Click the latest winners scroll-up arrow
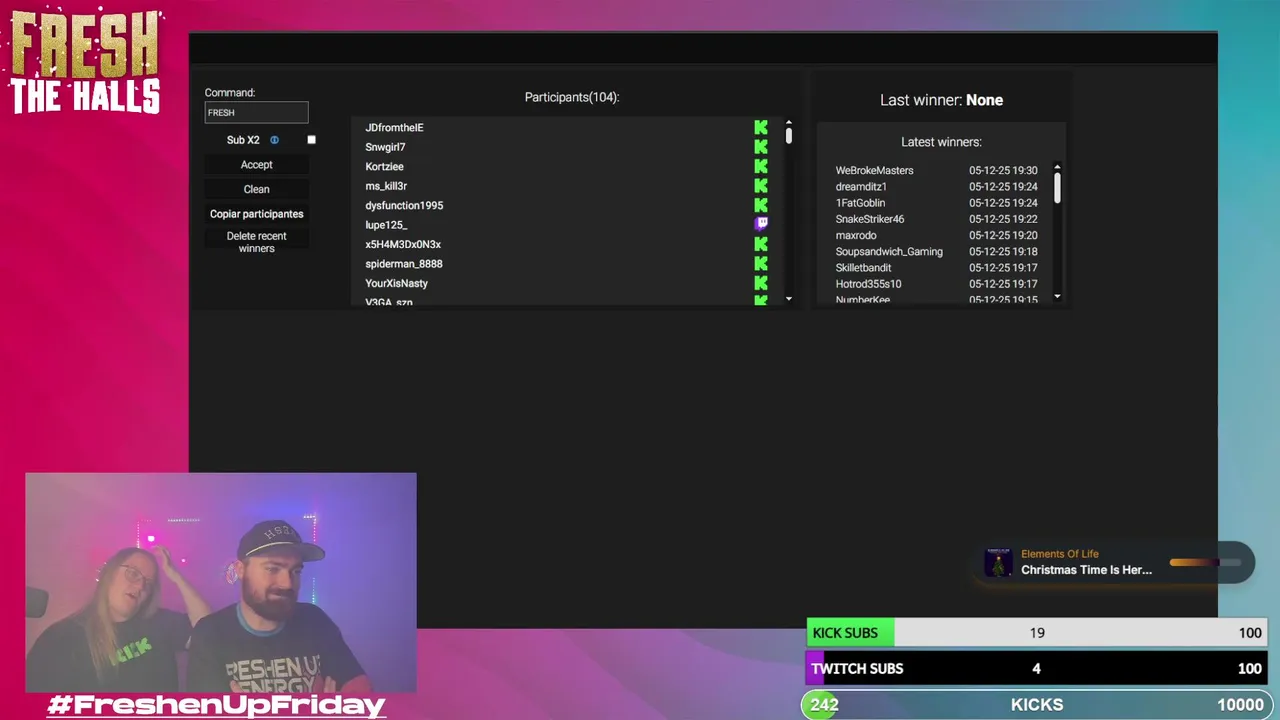The image size is (1280, 720). click(1057, 167)
